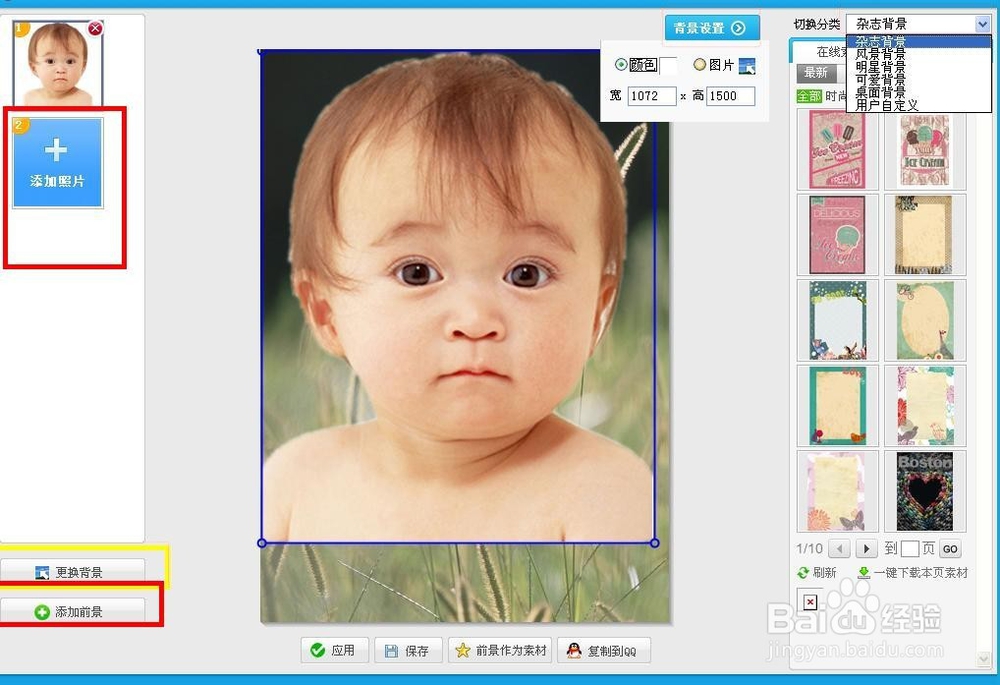Choose 风景背景 in the dropdown list
Screen dimensions: 1000x685
[918, 54]
